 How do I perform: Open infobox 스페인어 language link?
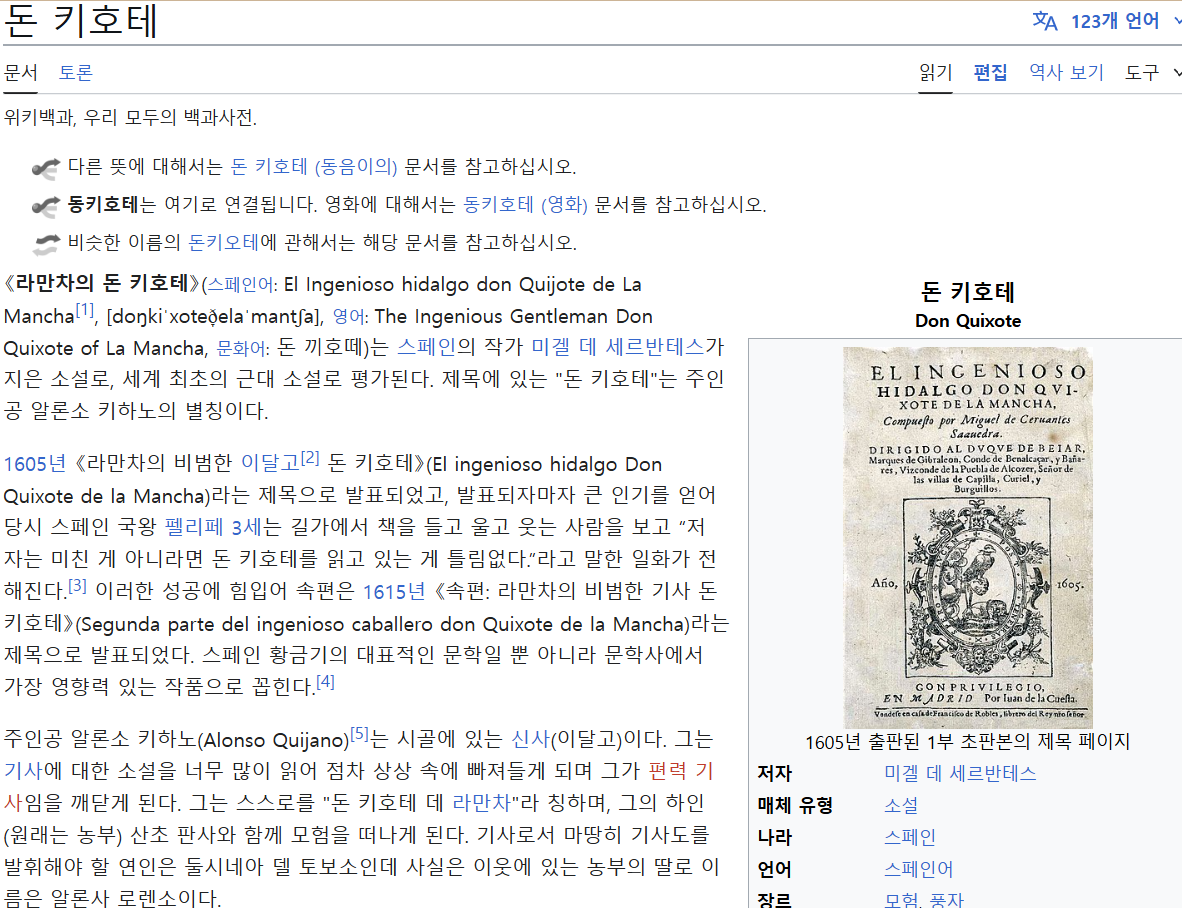(918, 870)
